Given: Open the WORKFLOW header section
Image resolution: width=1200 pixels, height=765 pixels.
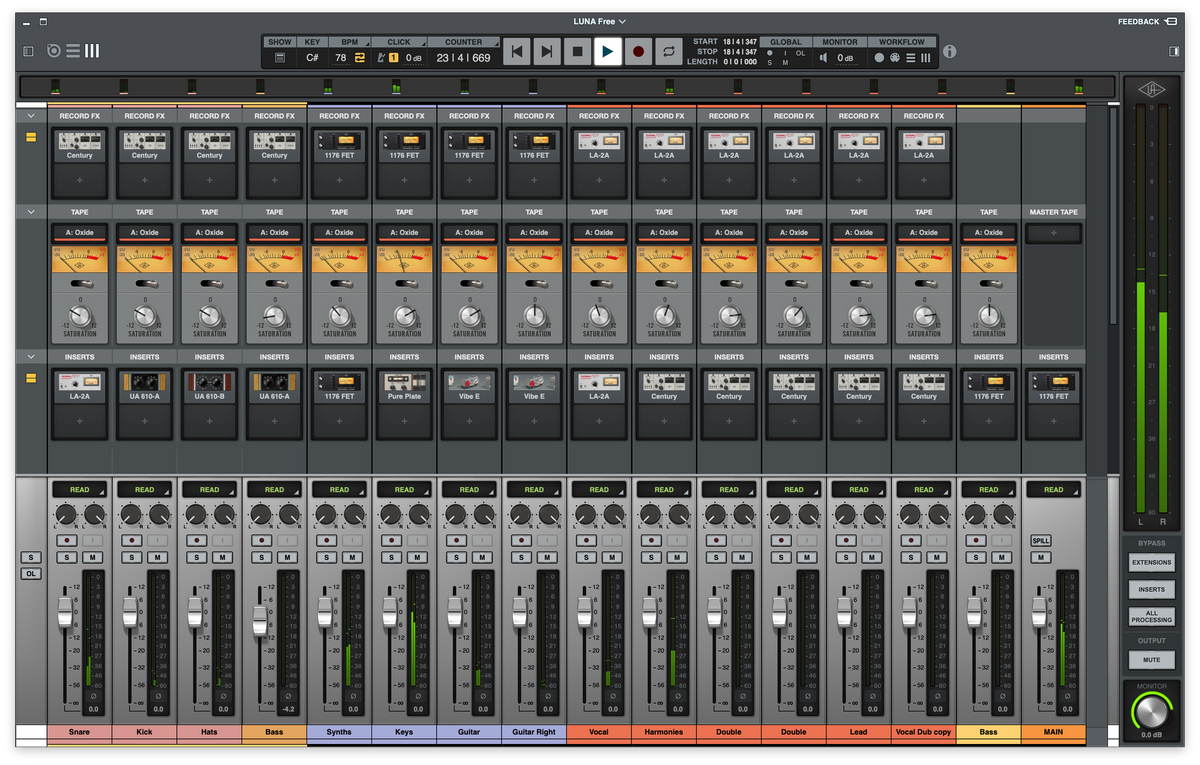Looking at the screenshot, I should click(x=902, y=42).
